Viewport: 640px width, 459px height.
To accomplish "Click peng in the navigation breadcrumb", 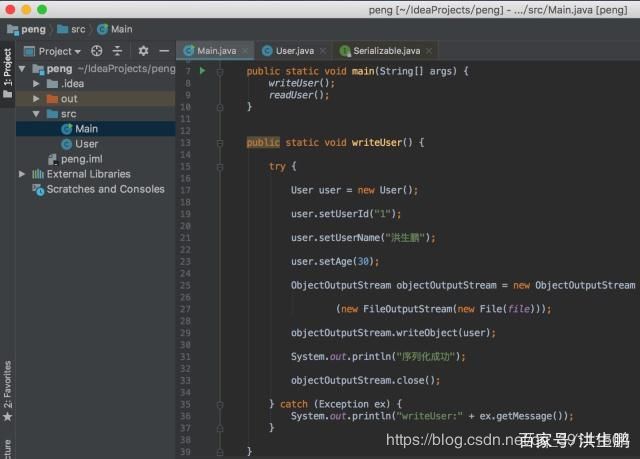I will [x=33, y=29].
